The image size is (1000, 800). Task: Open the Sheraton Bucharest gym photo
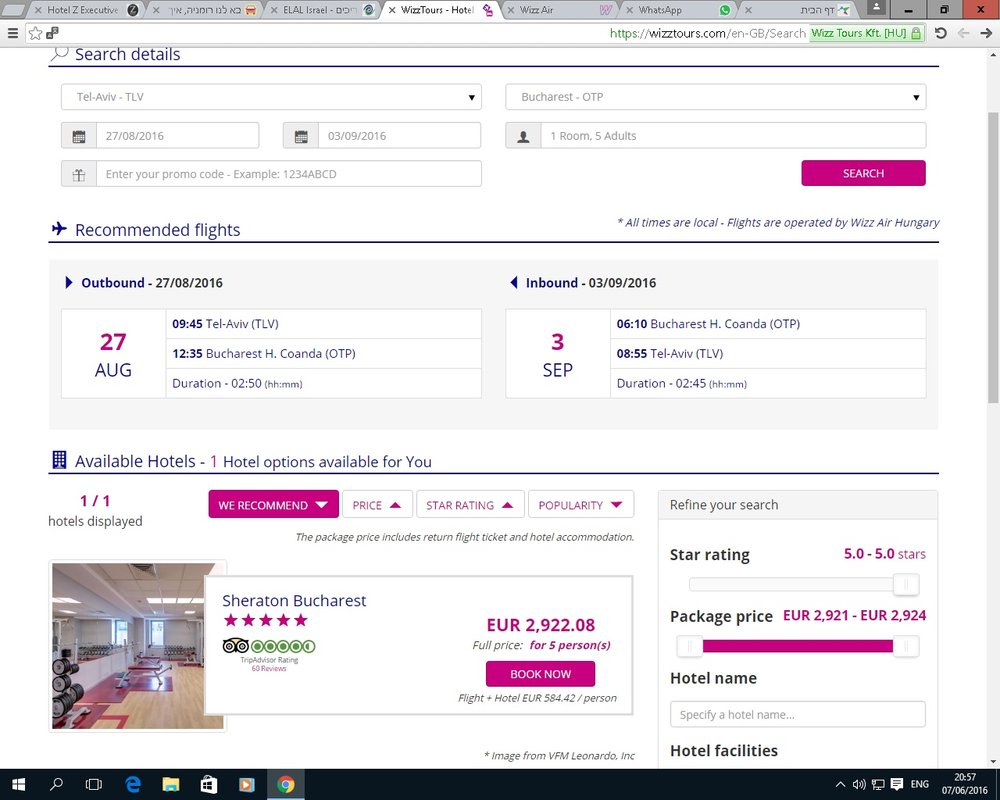click(138, 646)
